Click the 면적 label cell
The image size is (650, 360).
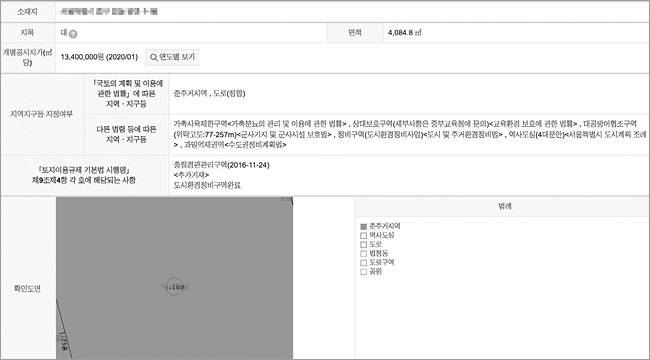[x=355, y=33]
